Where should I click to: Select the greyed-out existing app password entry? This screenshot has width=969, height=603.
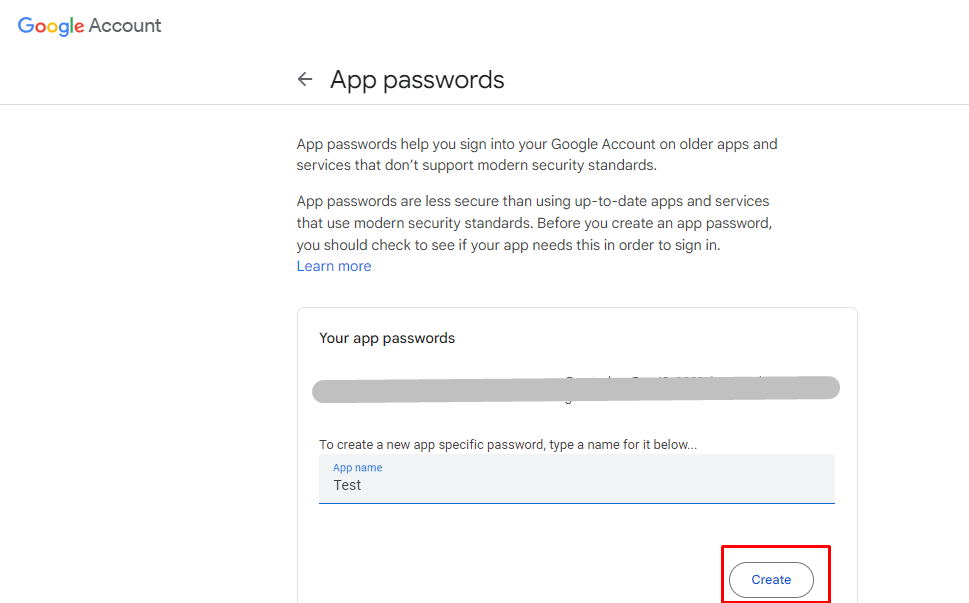[x=575, y=390]
